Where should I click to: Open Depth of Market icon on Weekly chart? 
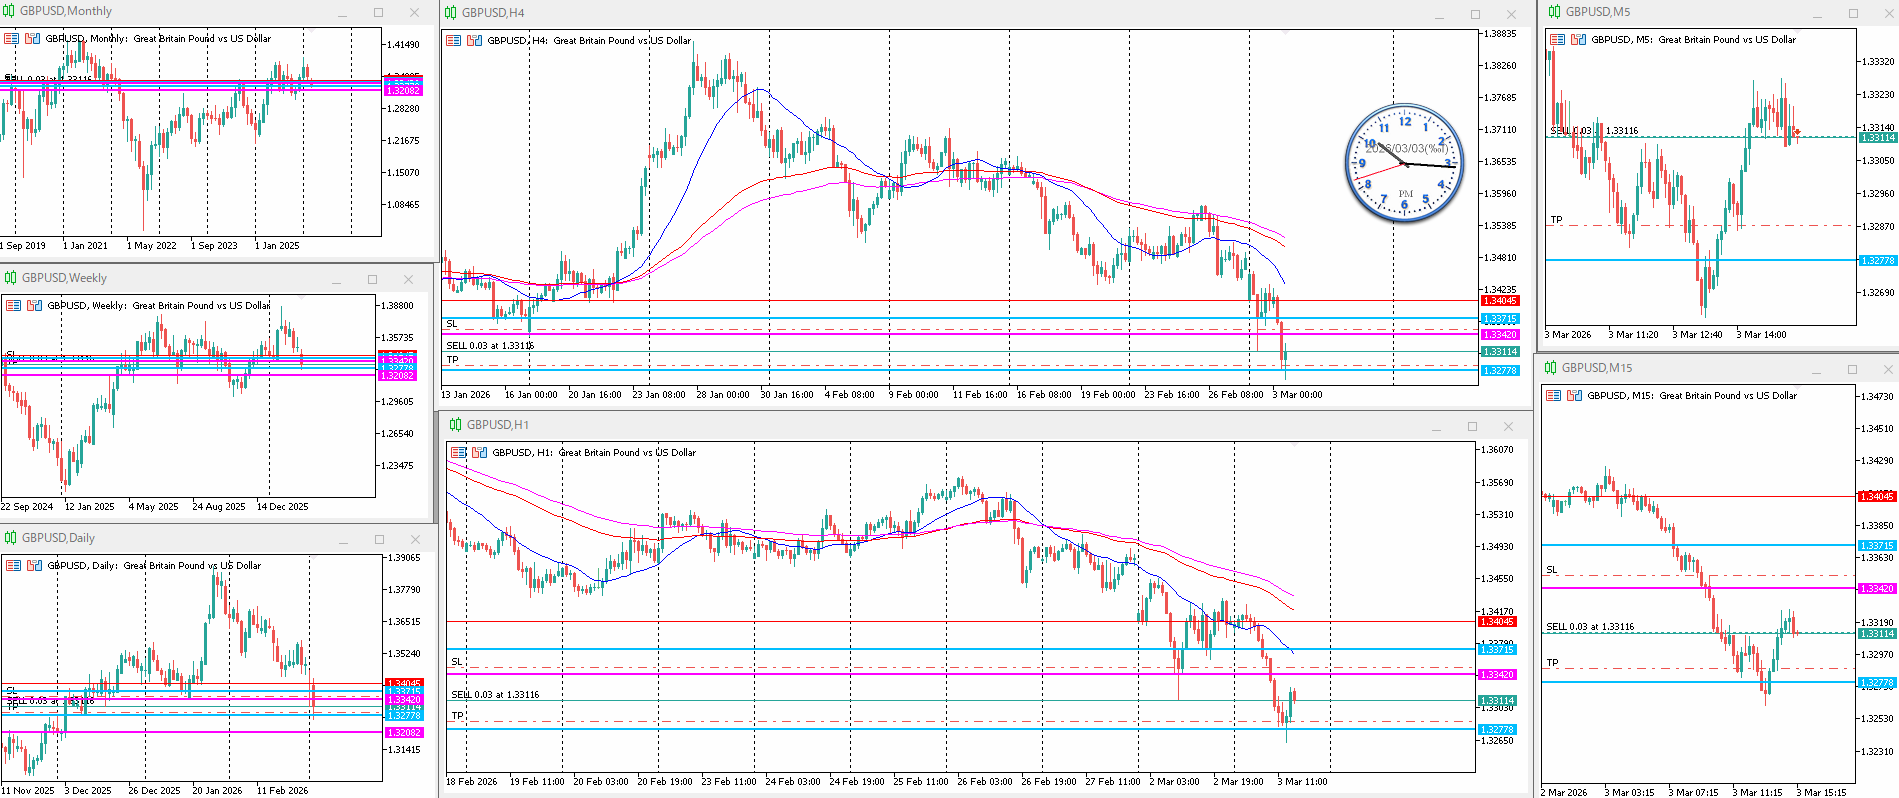pos(33,306)
